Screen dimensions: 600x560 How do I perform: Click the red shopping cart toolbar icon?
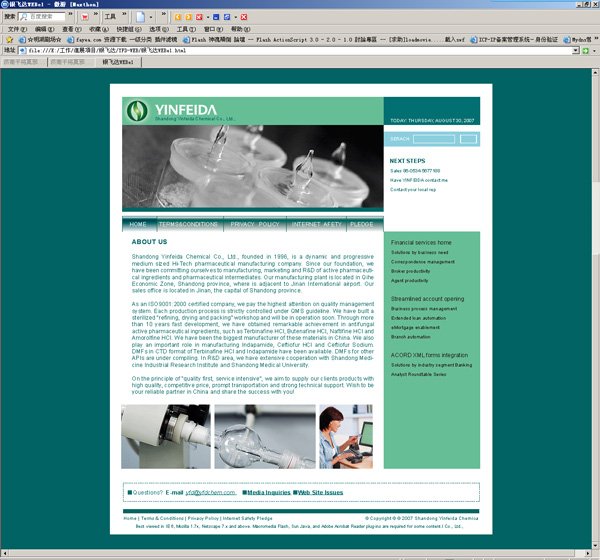(x=85, y=17)
